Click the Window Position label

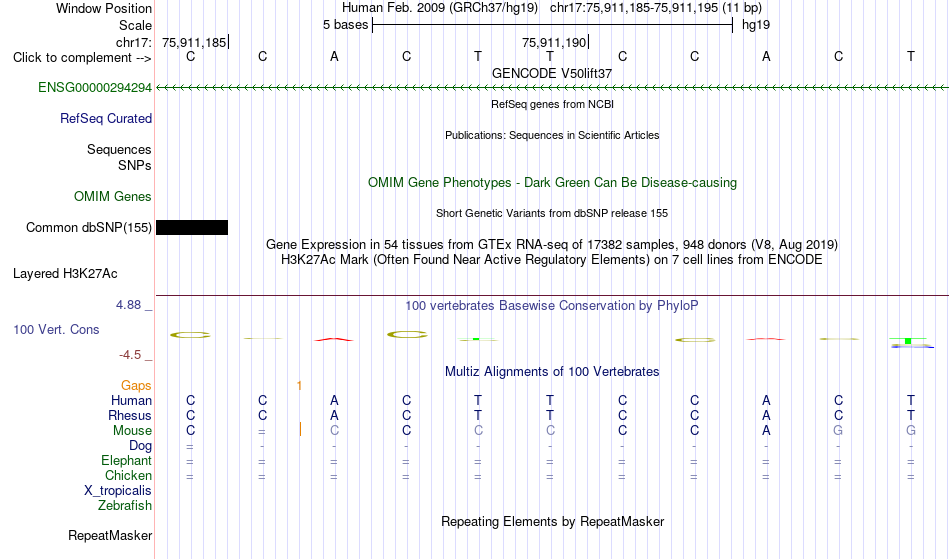104,8
